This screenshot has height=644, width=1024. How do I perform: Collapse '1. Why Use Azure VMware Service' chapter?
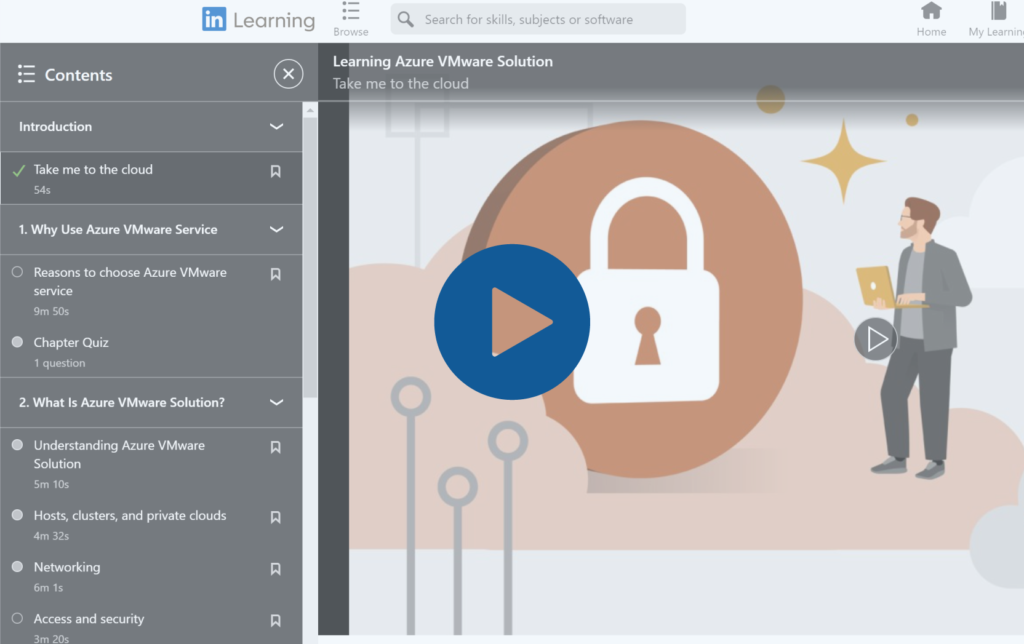pyautogui.click(x=276, y=229)
